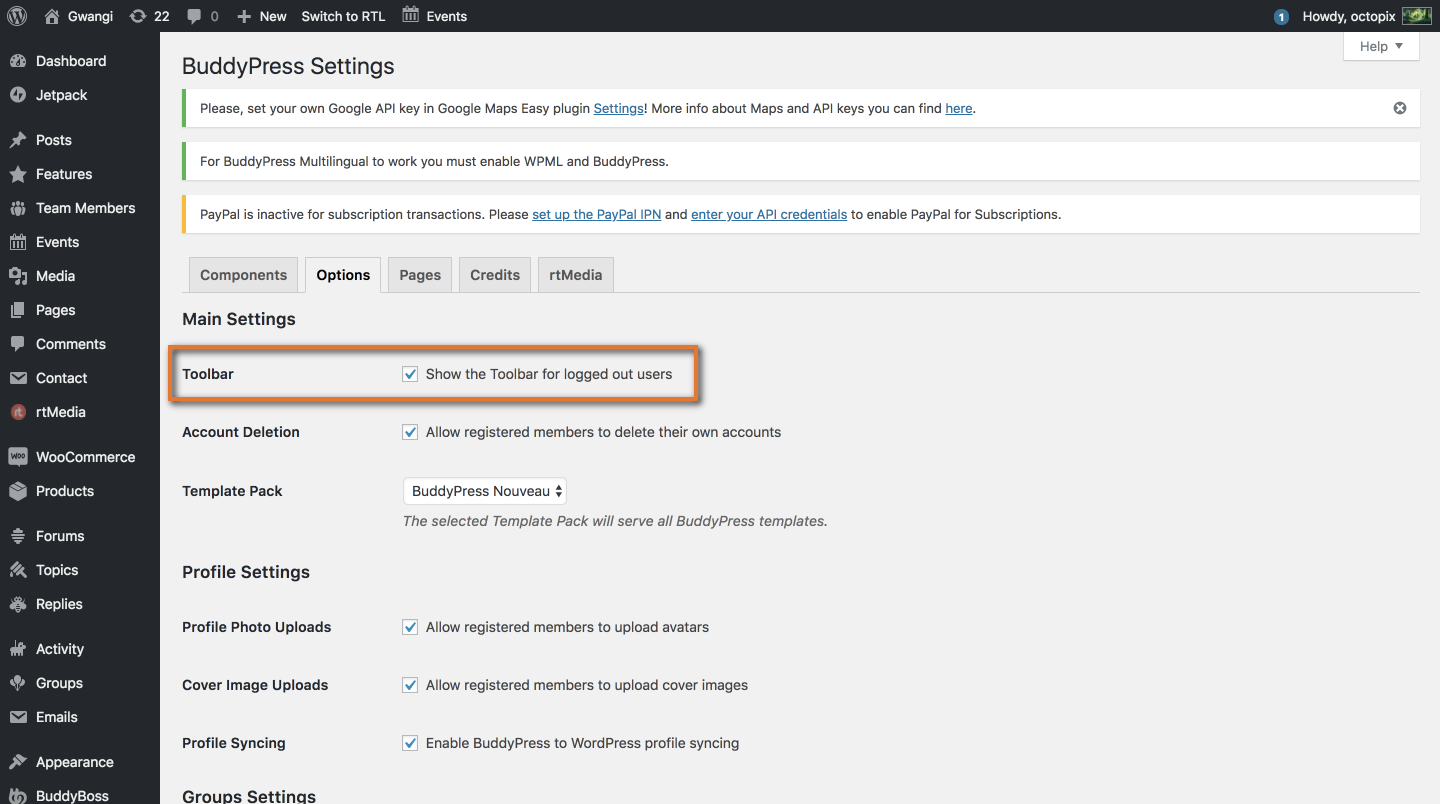This screenshot has height=804, width=1440.
Task: Click the plus New icon
Action: point(244,17)
